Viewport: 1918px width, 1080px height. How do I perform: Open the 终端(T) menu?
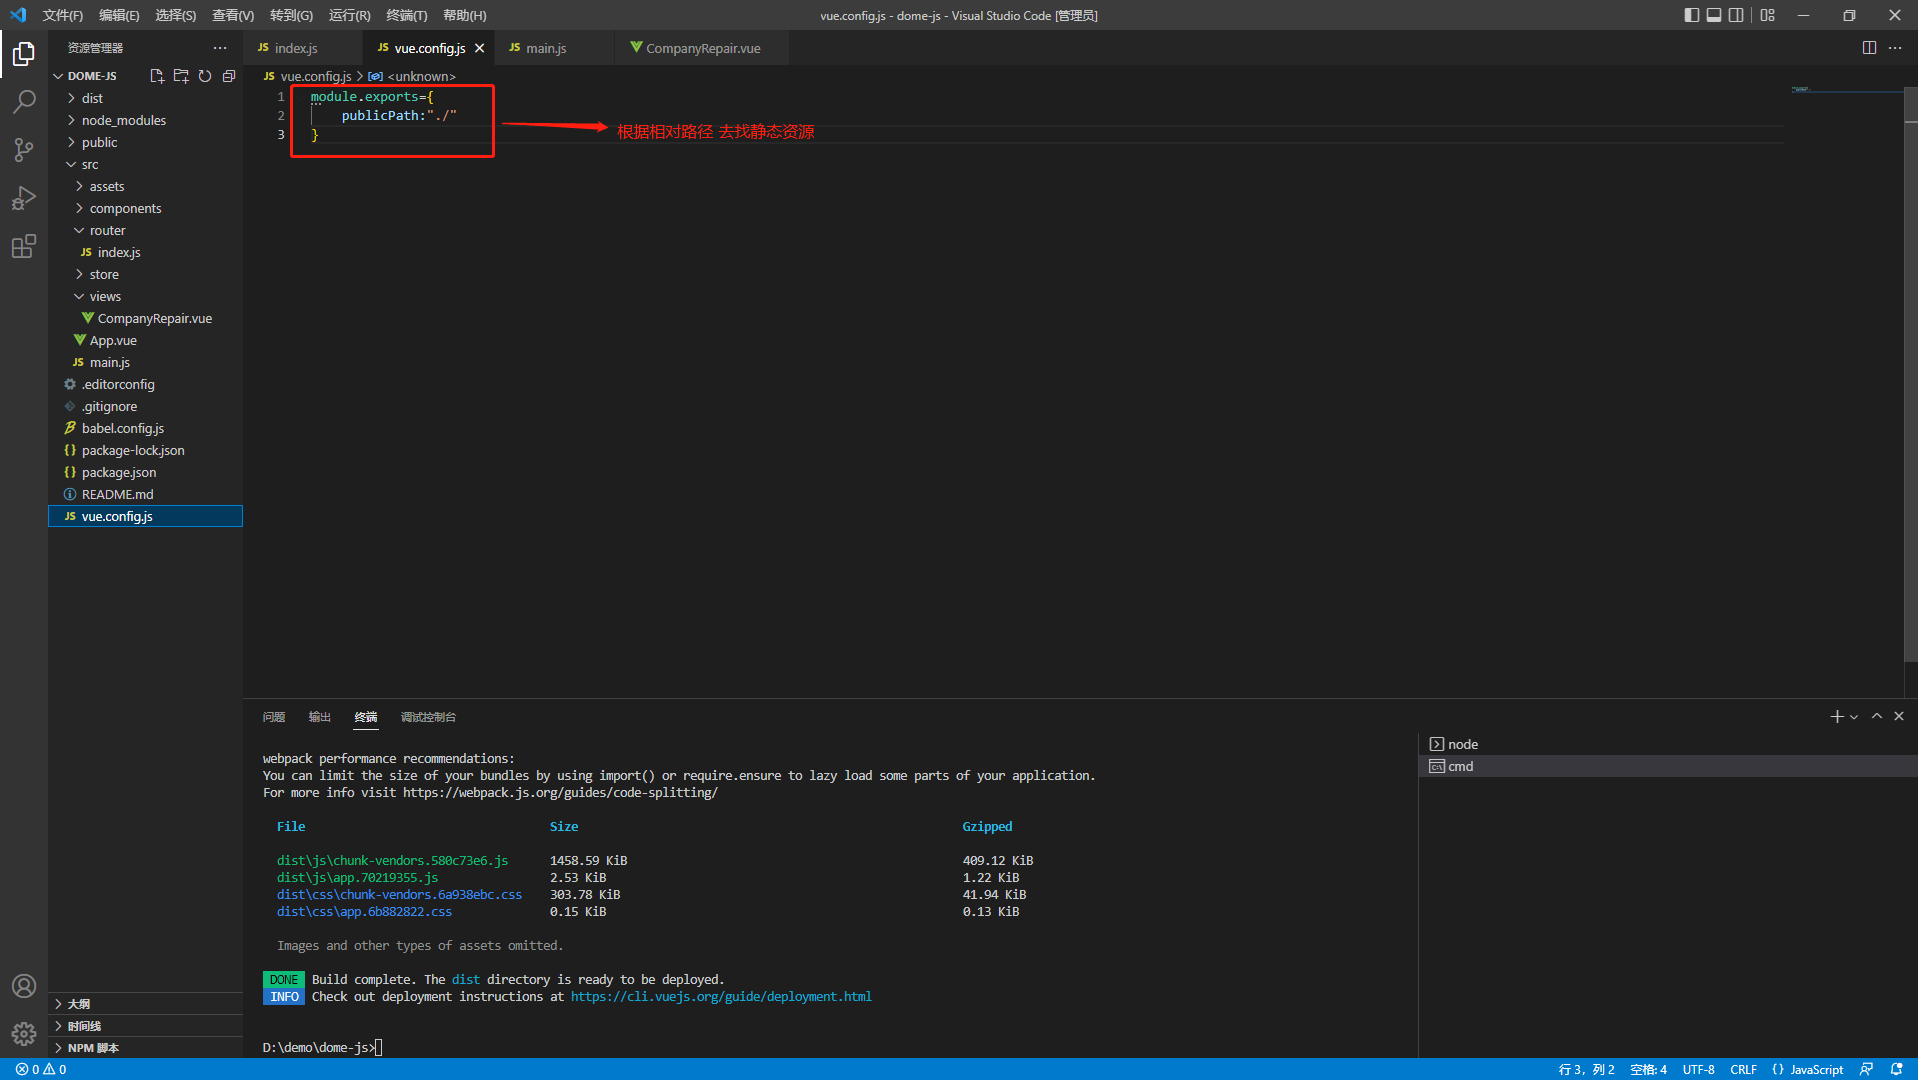pos(406,15)
